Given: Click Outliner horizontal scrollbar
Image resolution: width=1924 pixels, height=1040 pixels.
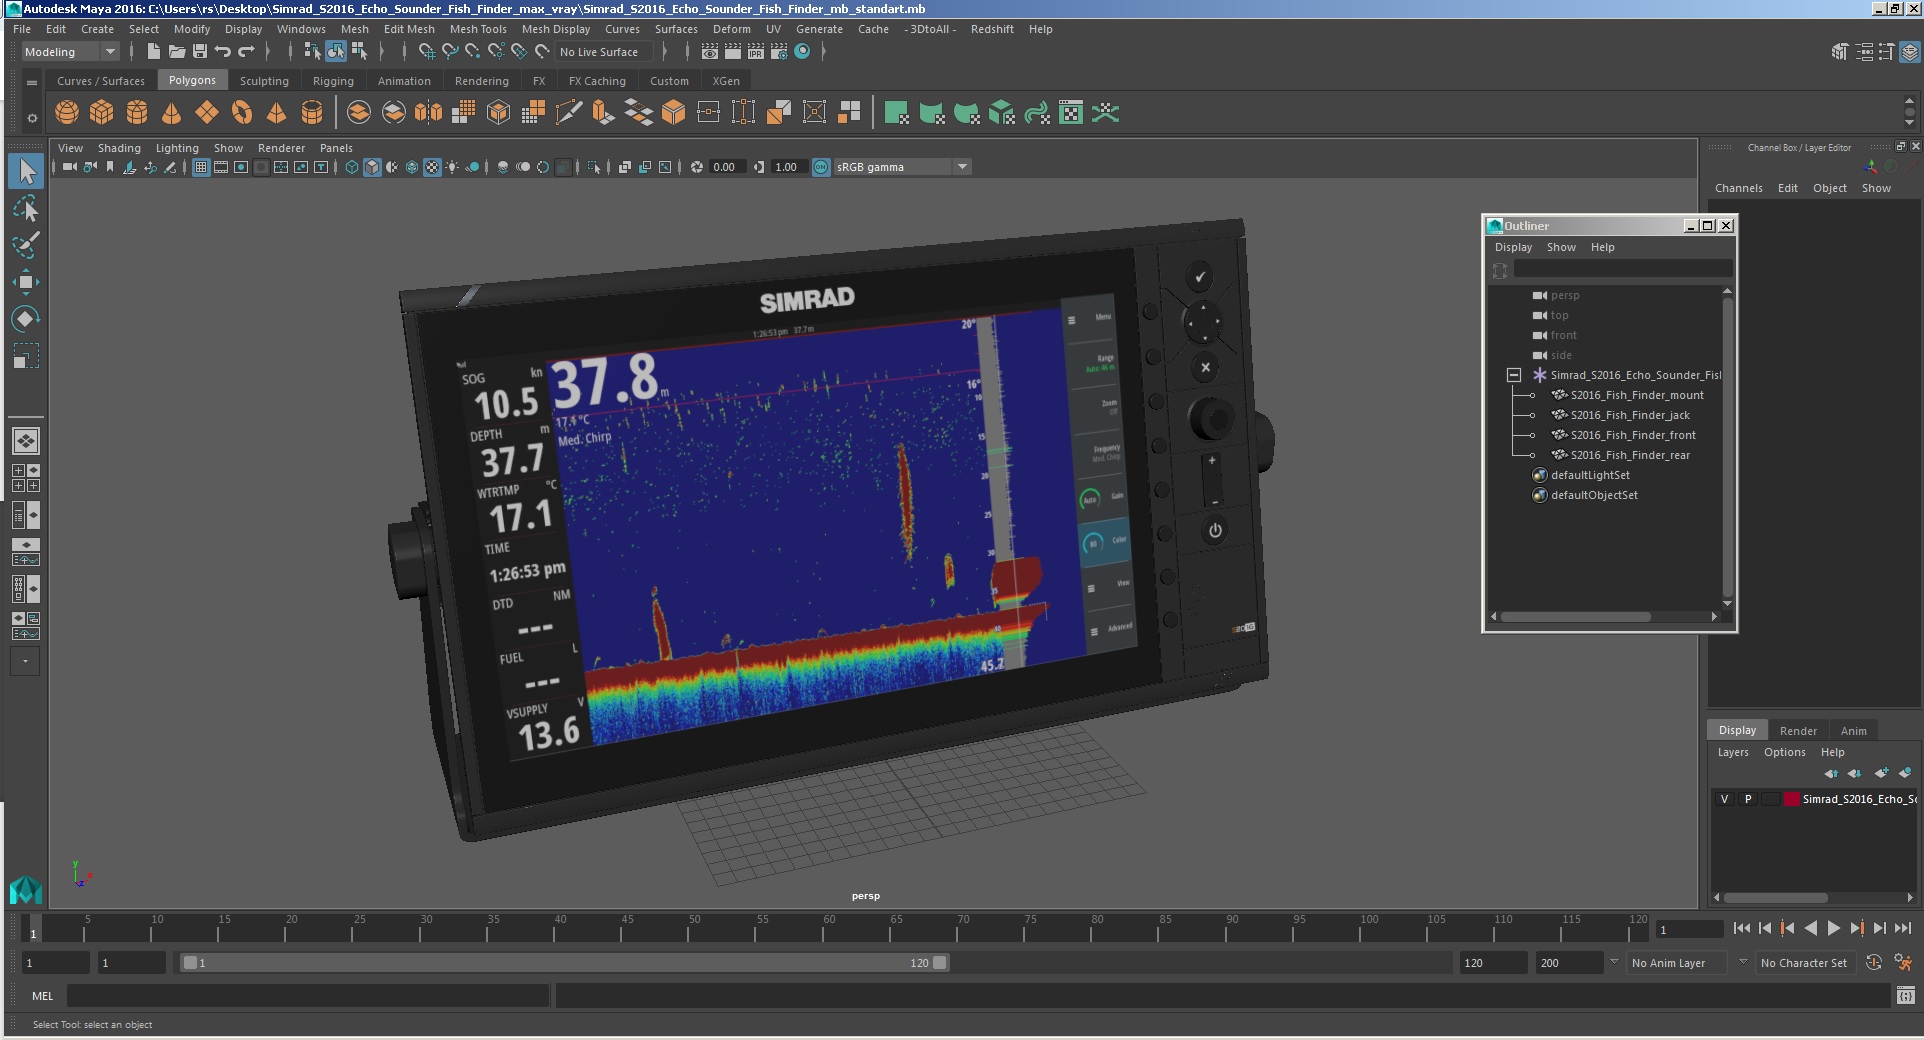Looking at the screenshot, I should (1575, 617).
